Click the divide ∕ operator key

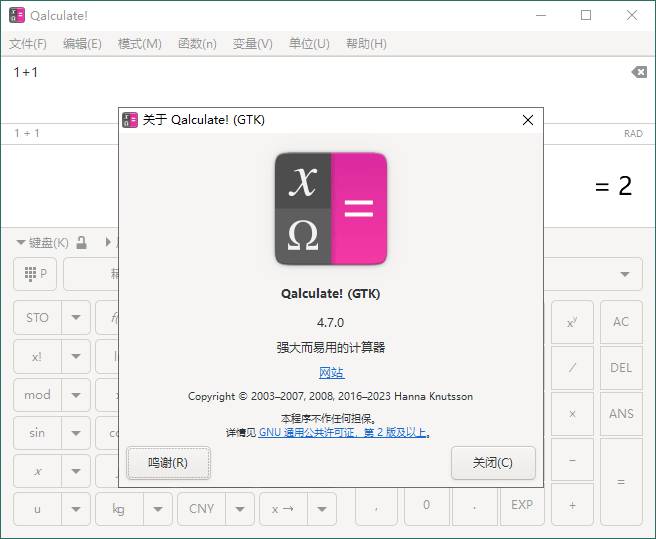click(x=572, y=368)
